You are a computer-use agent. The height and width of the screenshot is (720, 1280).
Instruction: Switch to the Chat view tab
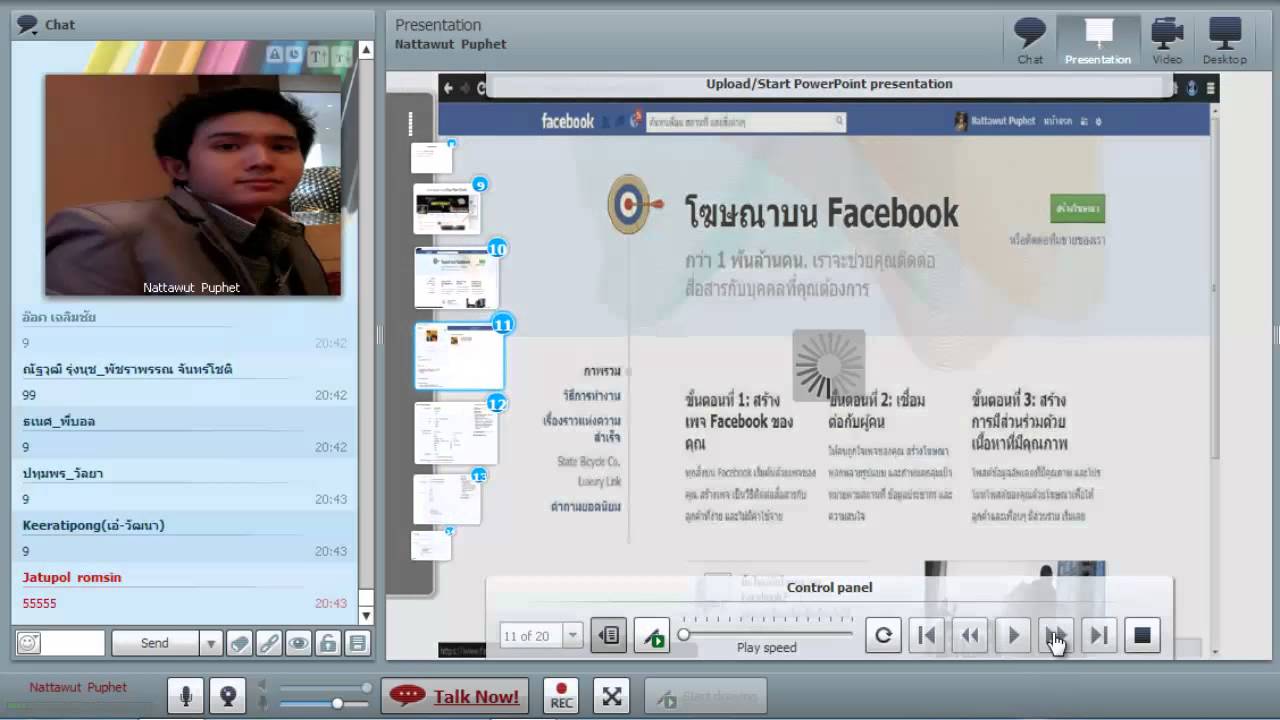pos(1030,41)
